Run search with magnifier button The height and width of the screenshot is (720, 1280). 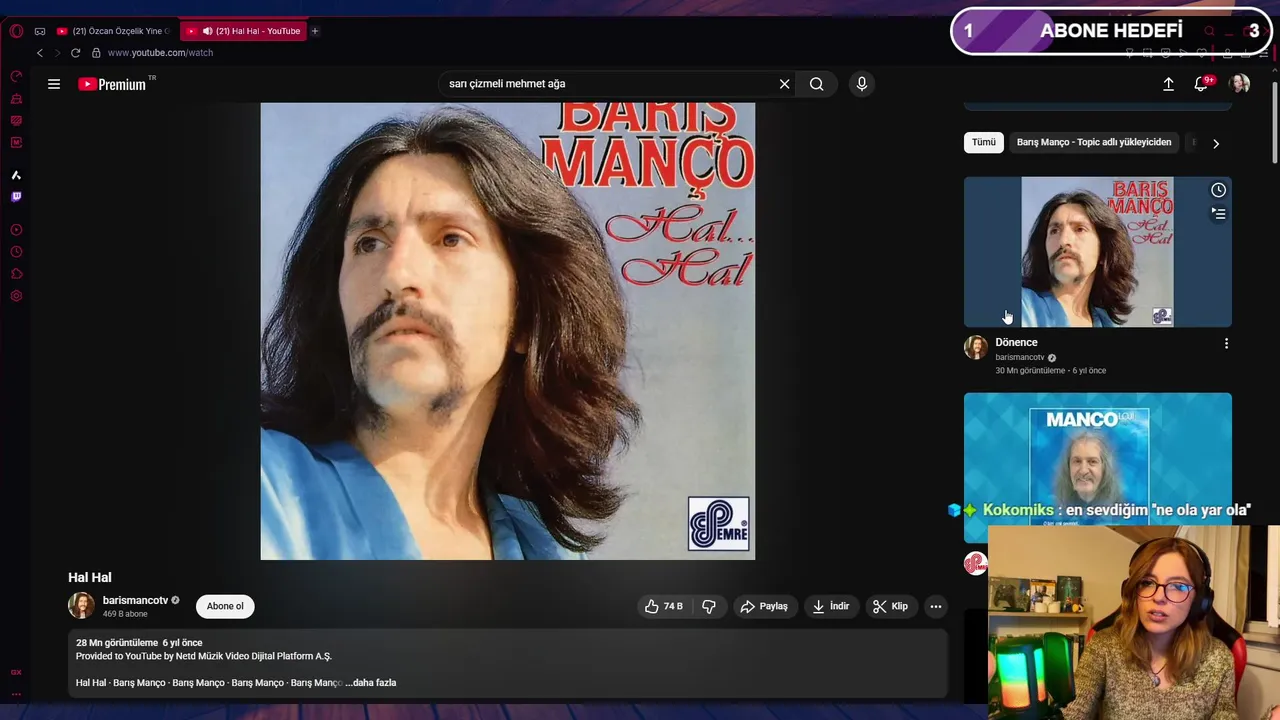tap(817, 84)
